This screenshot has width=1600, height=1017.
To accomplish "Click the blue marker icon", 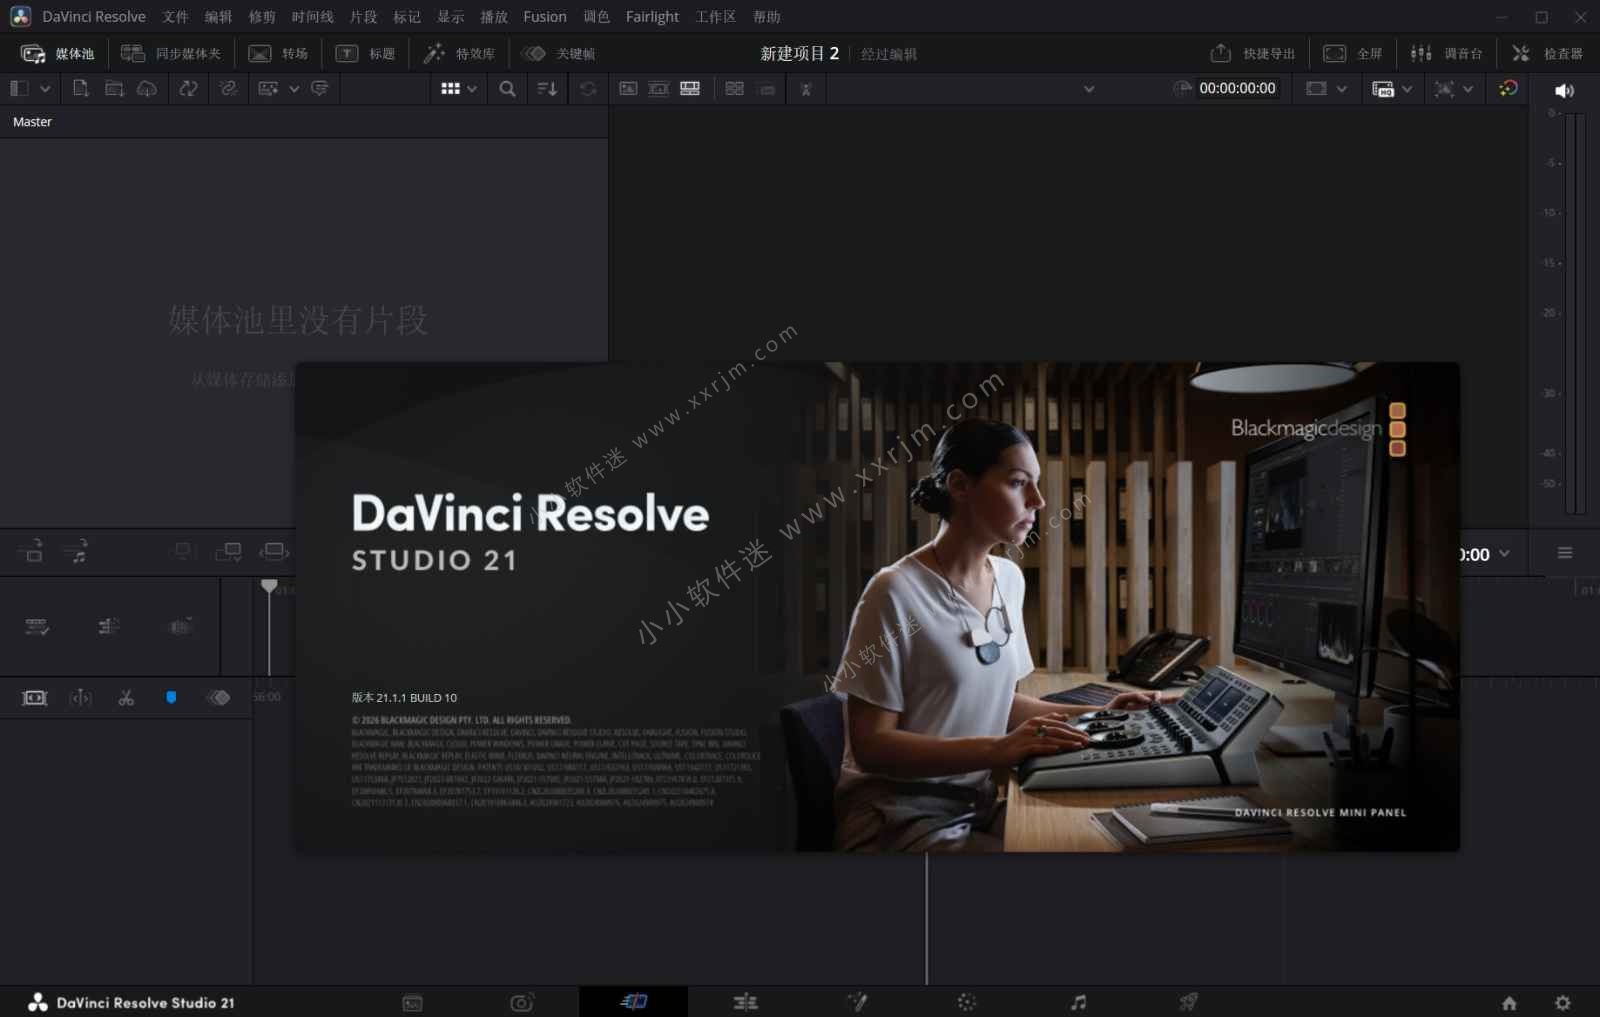I will 171,698.
